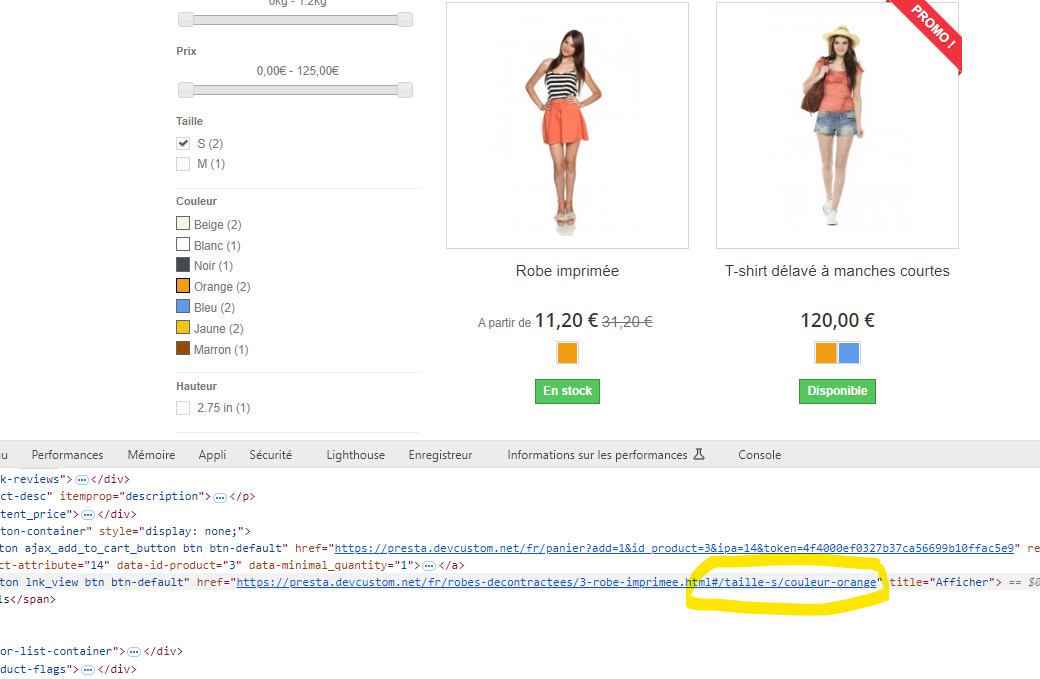Open the Performances DevTools tab
Viewport: 1040px width, 679px height.
click(x=68, y=455)
